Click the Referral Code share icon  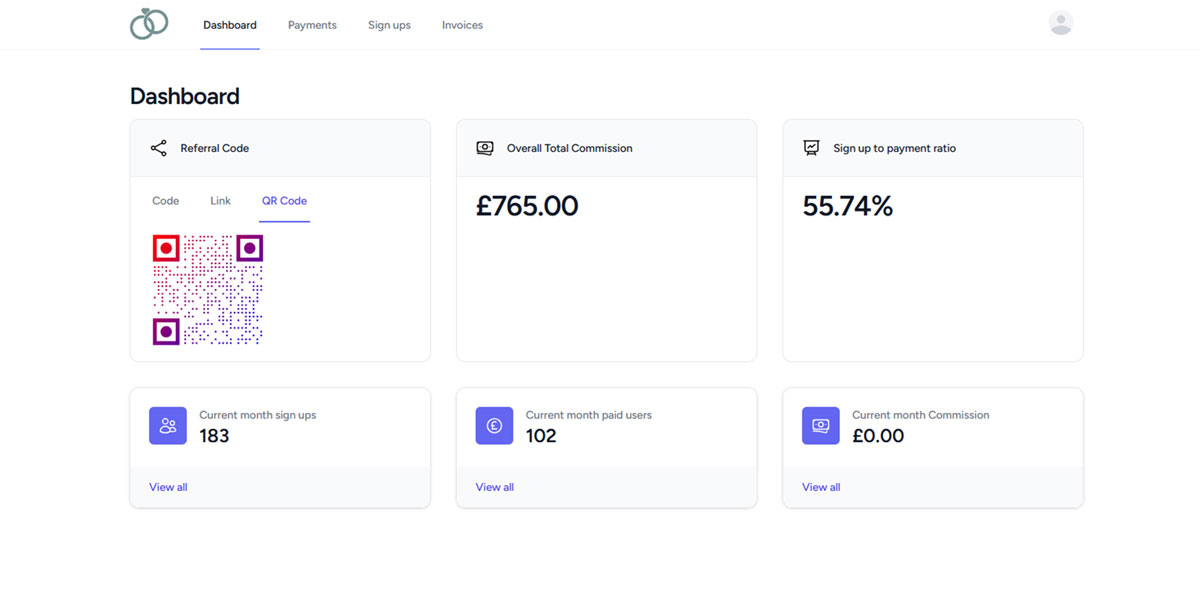click(x=158, y=147)
